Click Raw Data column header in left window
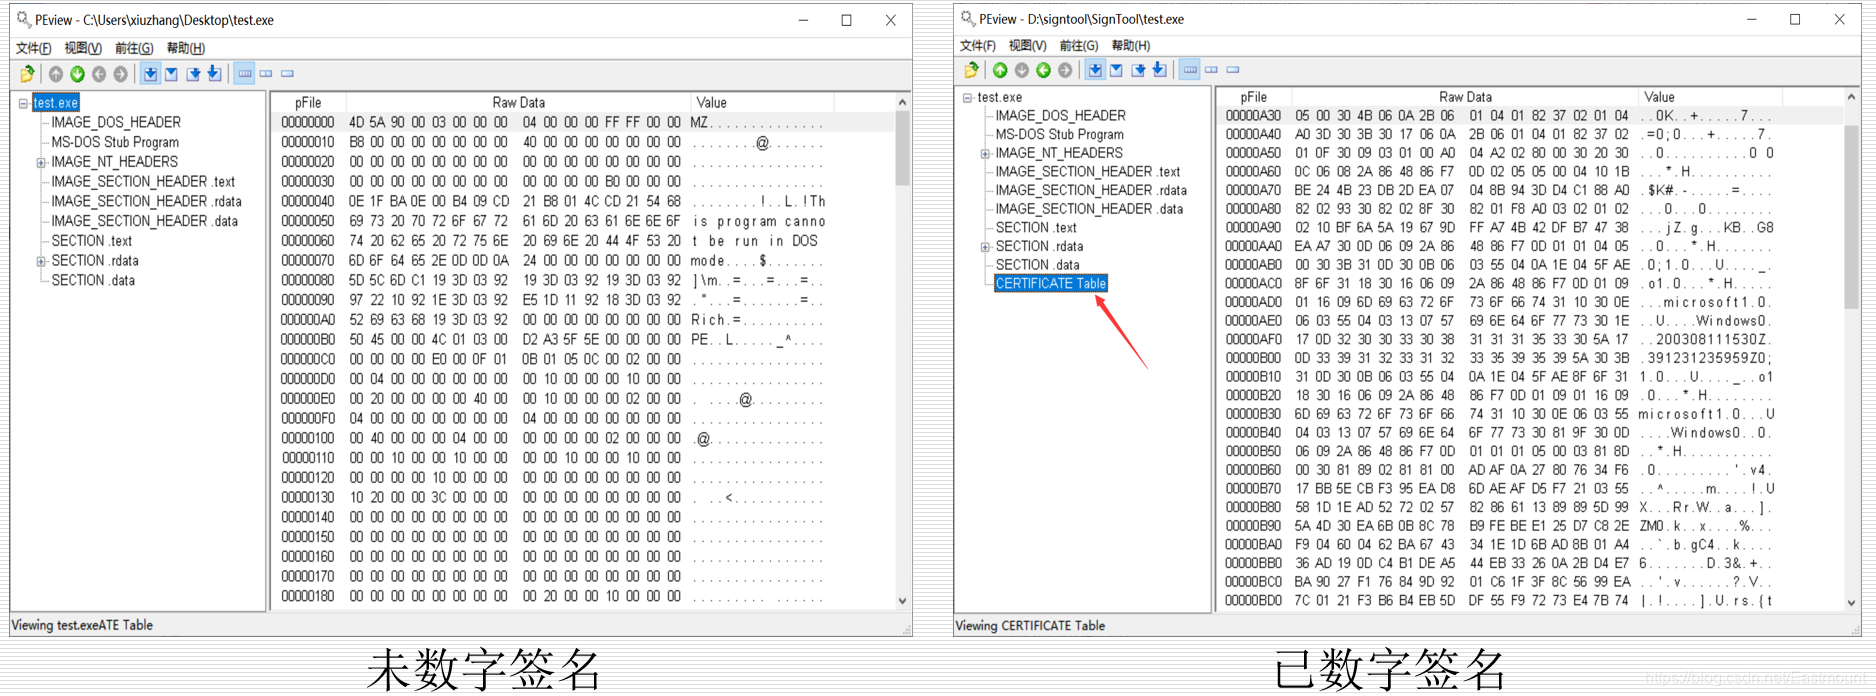This screenshot has height=696, width=1876. tap(518, 102)
